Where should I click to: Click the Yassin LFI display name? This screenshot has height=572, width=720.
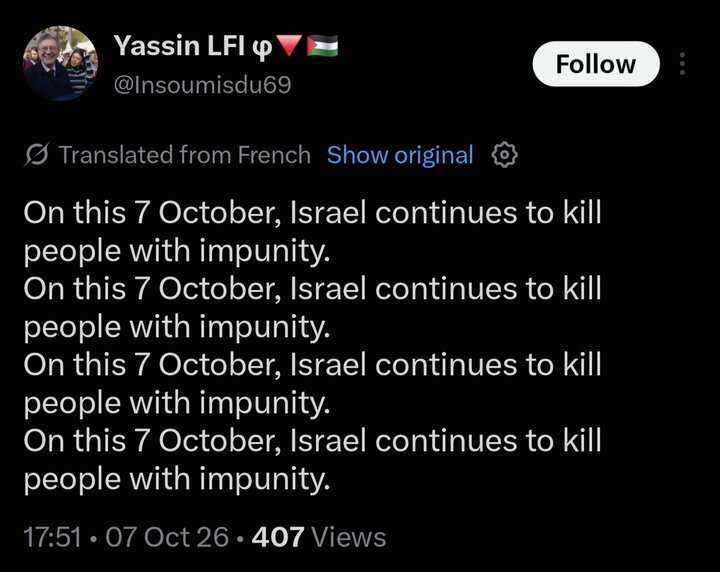(x=180, y=45)
